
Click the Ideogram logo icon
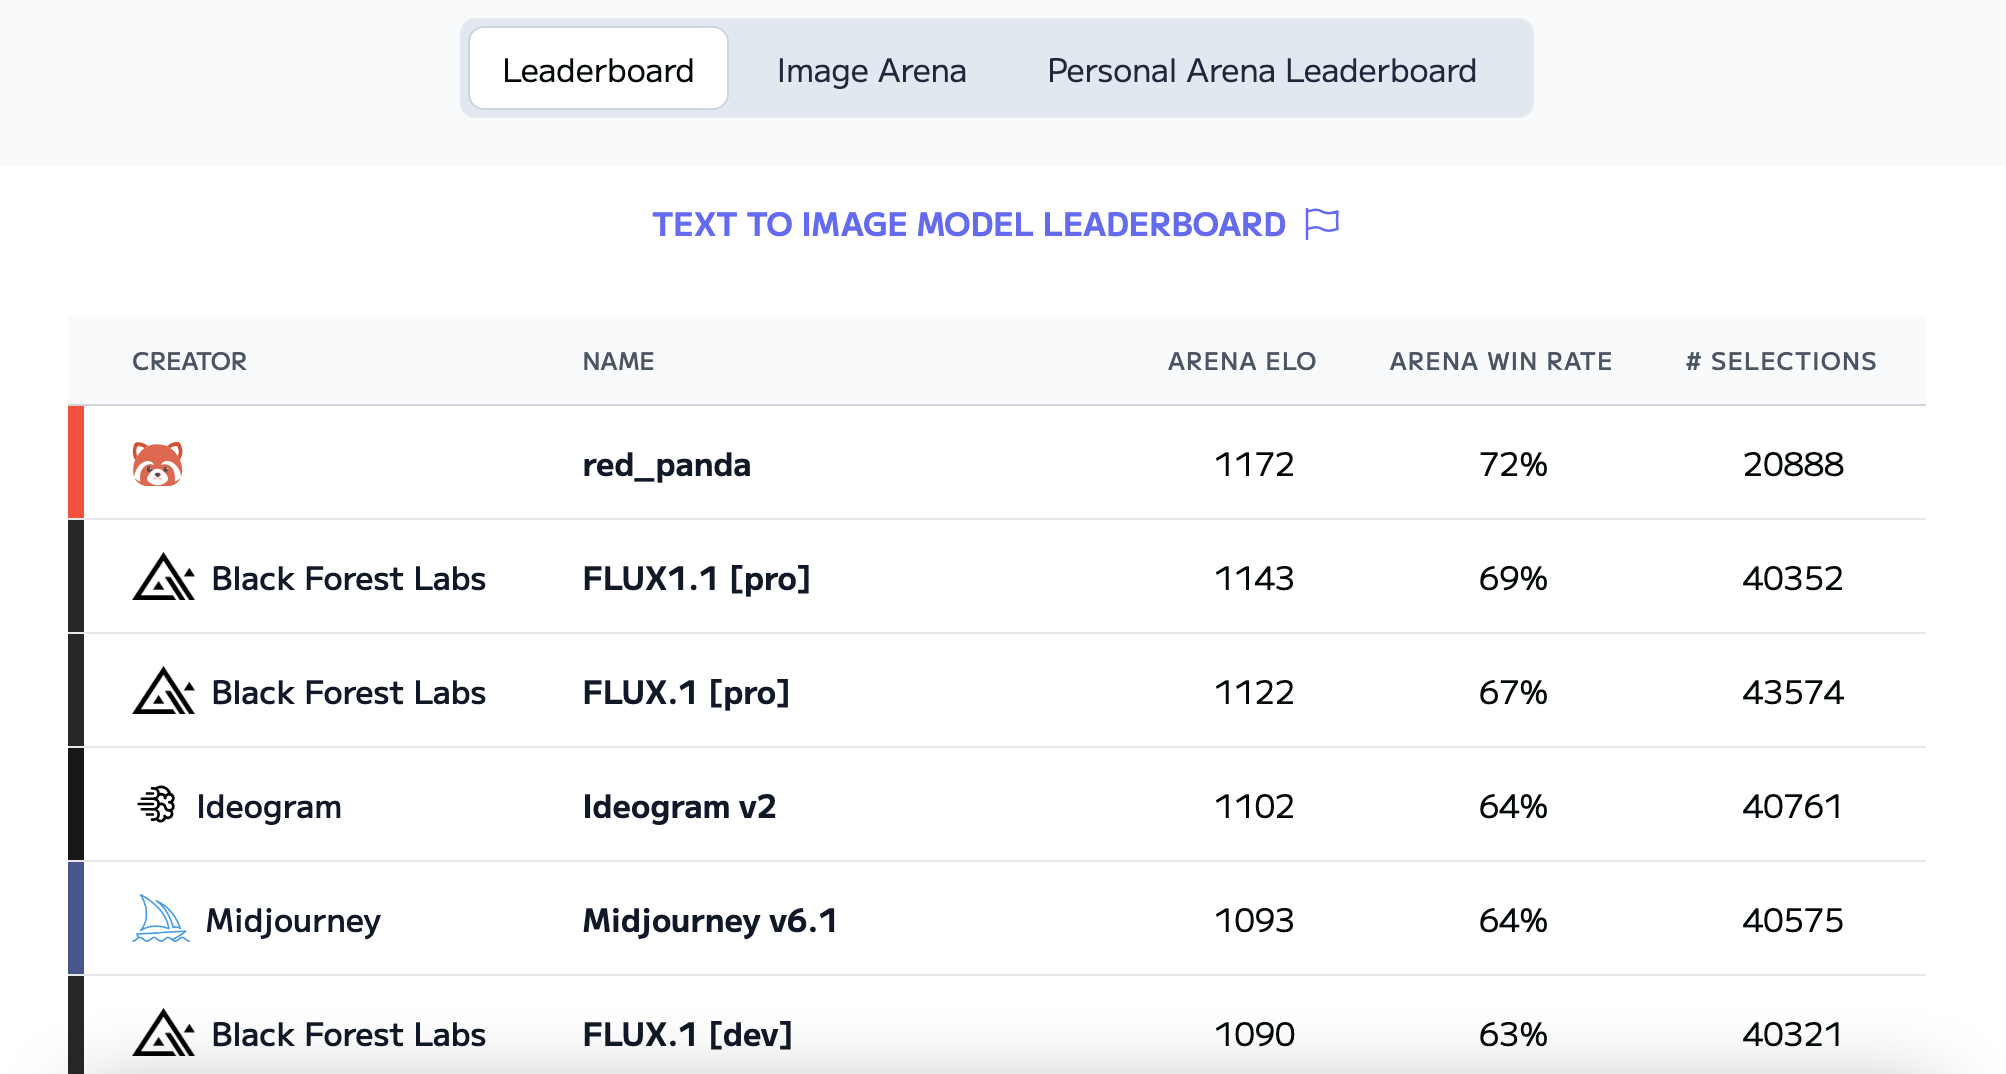pyautogui.click(x=157, y=805)
